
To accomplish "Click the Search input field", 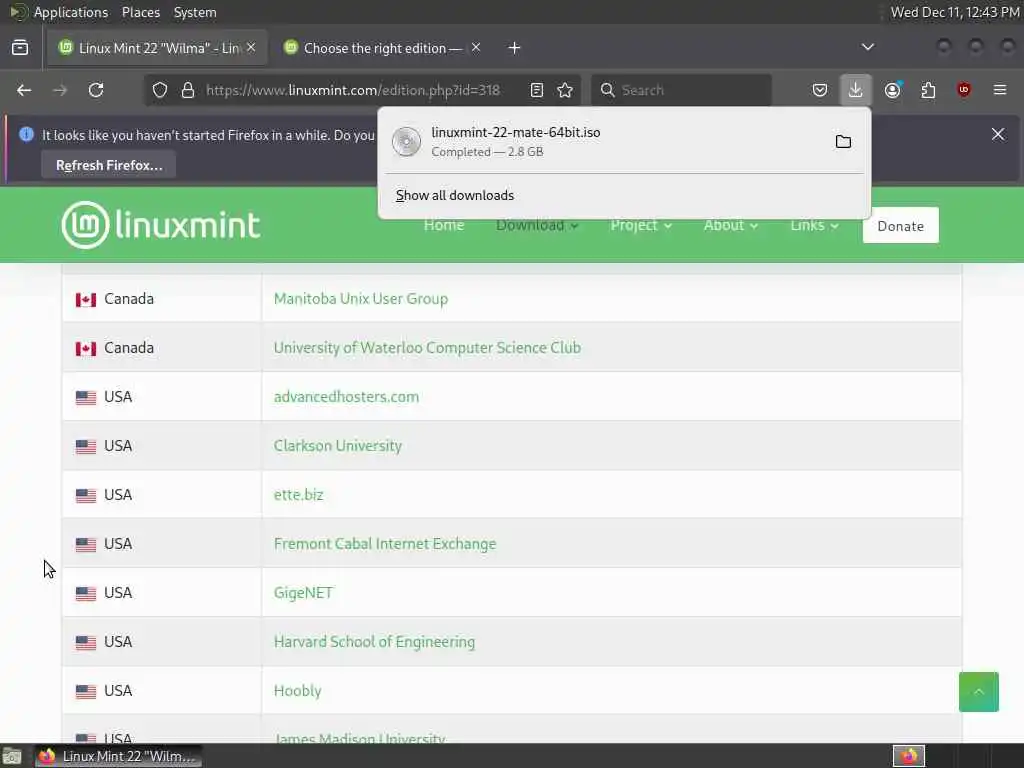I will (x=681, y=90).
